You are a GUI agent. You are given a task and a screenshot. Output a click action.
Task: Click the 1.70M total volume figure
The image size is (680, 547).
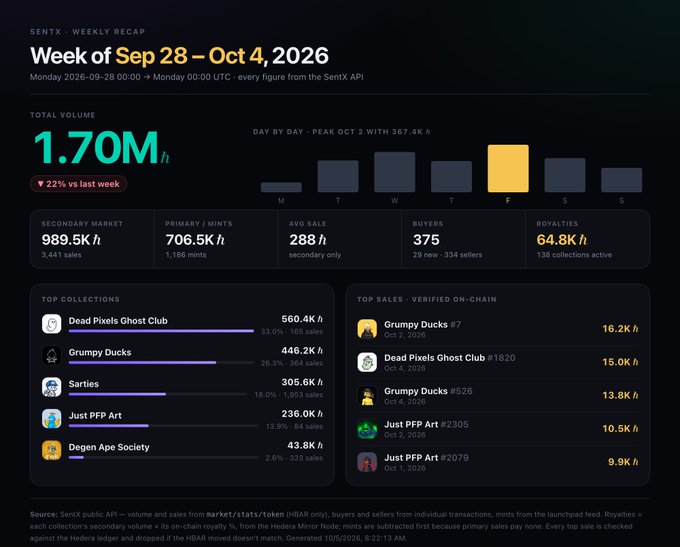click(x=101, y=147)
